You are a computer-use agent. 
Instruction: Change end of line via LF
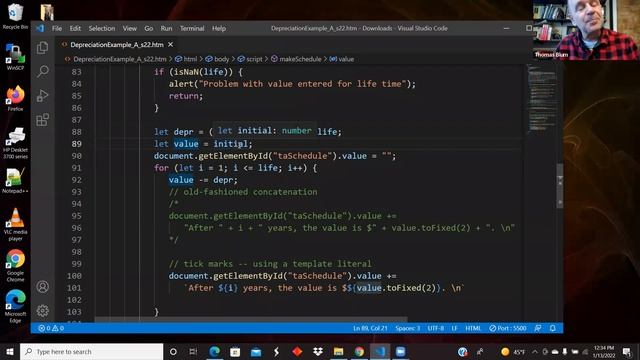pyautogui.click(x=454, y=328)
